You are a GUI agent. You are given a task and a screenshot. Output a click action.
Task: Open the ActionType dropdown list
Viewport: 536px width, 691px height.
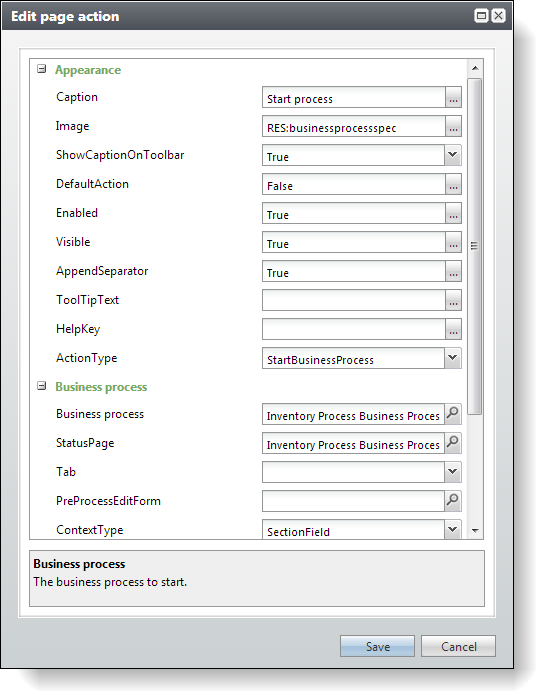[453, 358]
